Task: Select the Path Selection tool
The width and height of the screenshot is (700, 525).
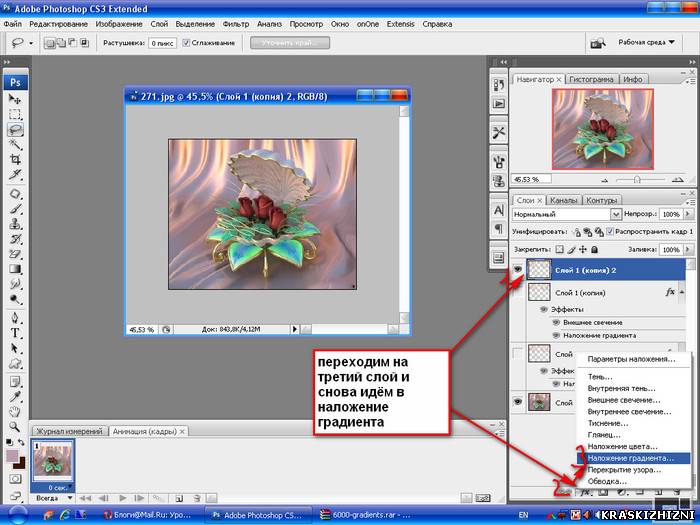Action: coord(15,349)
